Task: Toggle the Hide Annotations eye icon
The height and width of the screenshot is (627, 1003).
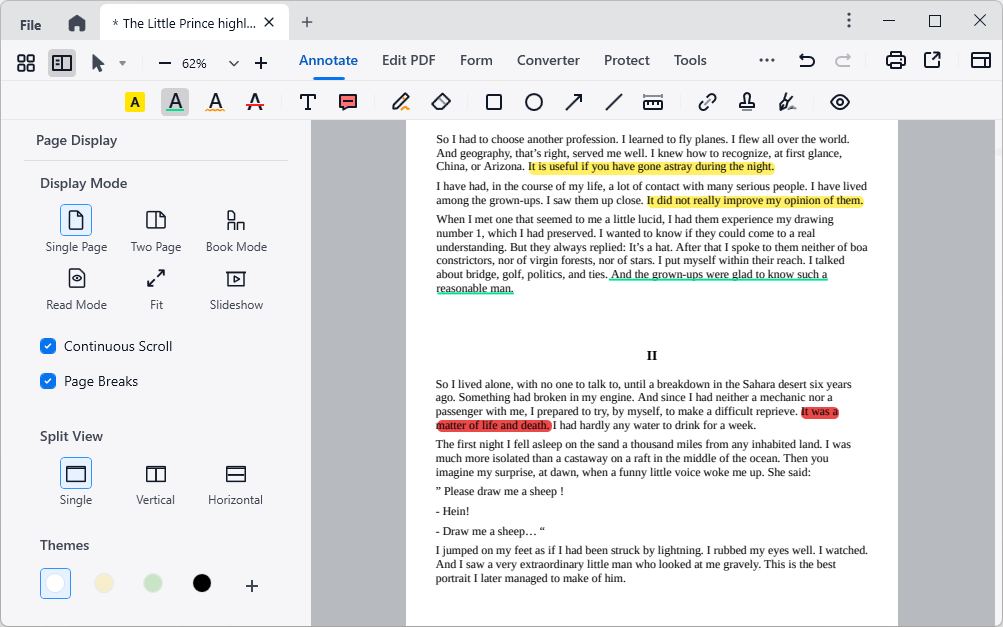Action: point(839,101)
